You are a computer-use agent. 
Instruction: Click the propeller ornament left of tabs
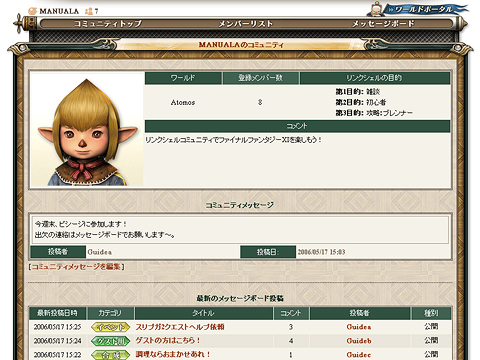[x=19, y=24]
